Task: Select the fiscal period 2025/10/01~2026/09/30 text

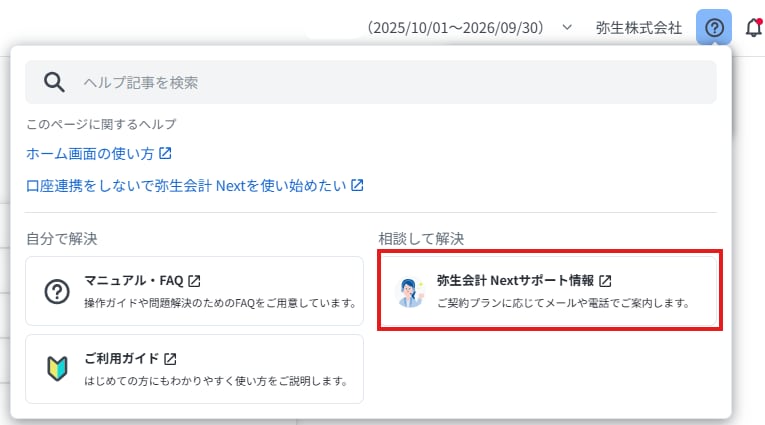Action: (455, 27)
